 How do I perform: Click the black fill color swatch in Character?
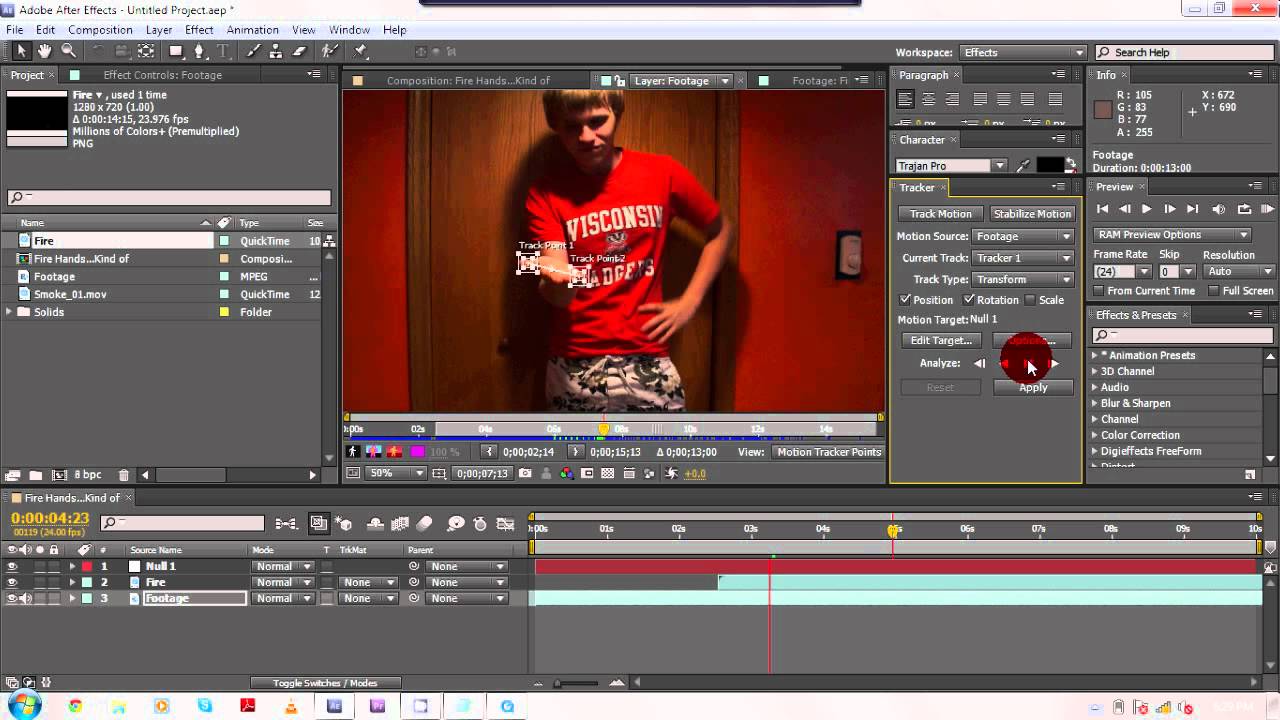(1049, 165)
